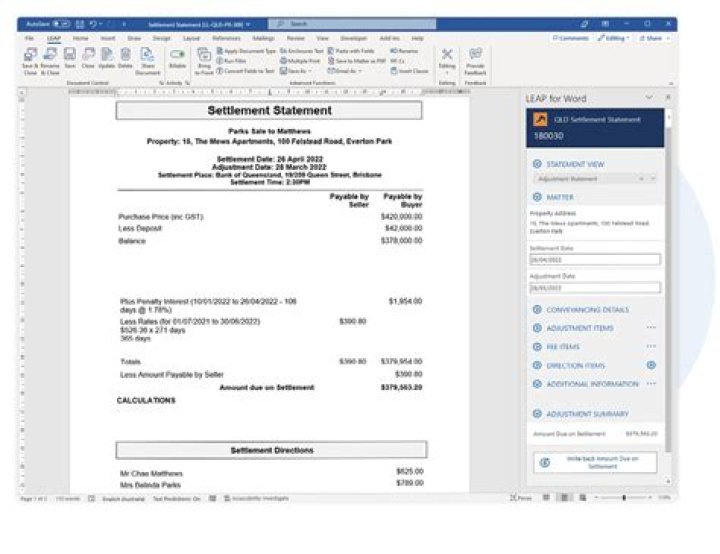
Task: Open the Share Document ribbon icon
Action: [147, 60]
